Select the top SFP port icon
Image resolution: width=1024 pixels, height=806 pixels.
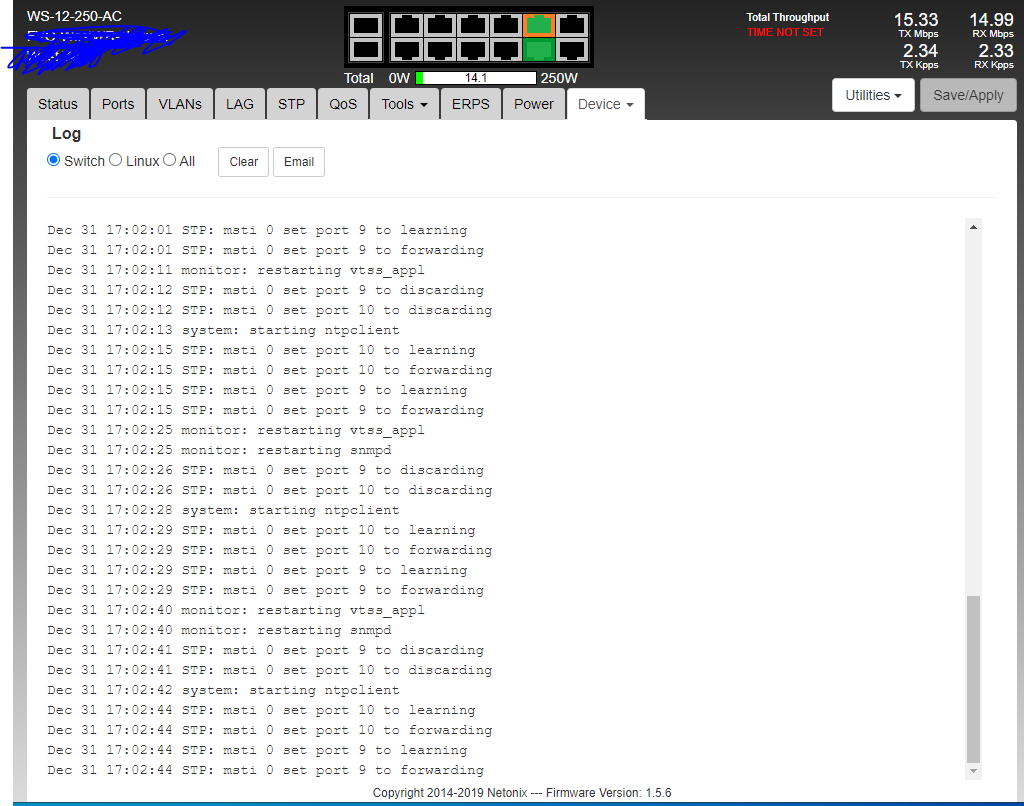(367, 26)
